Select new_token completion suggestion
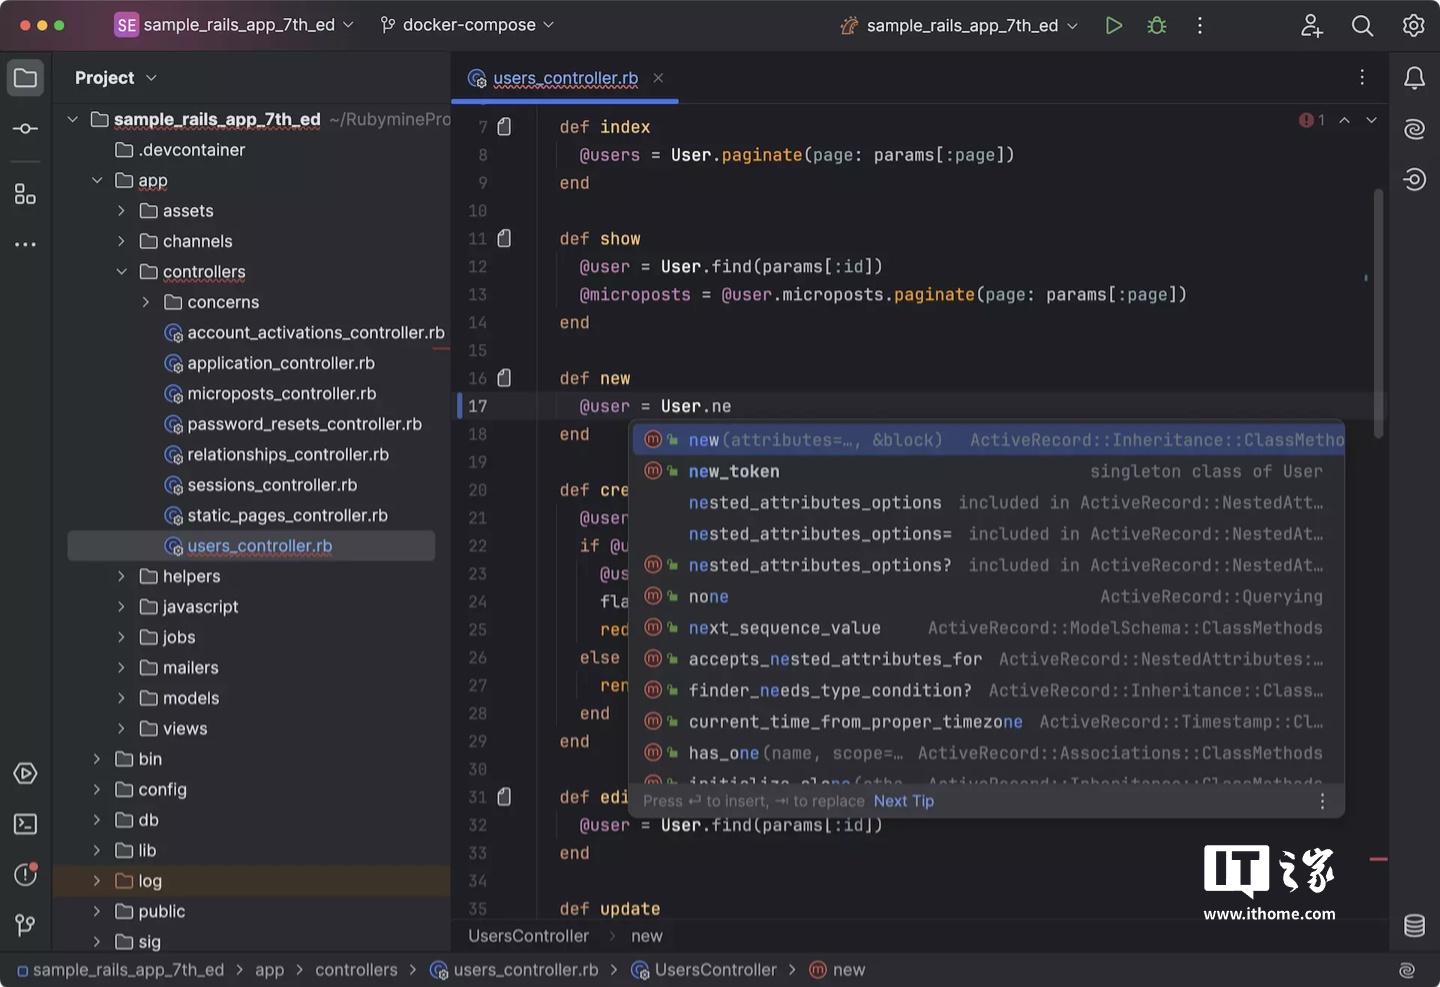This screenshot has width=1440, height=987. tap(734, 471)
